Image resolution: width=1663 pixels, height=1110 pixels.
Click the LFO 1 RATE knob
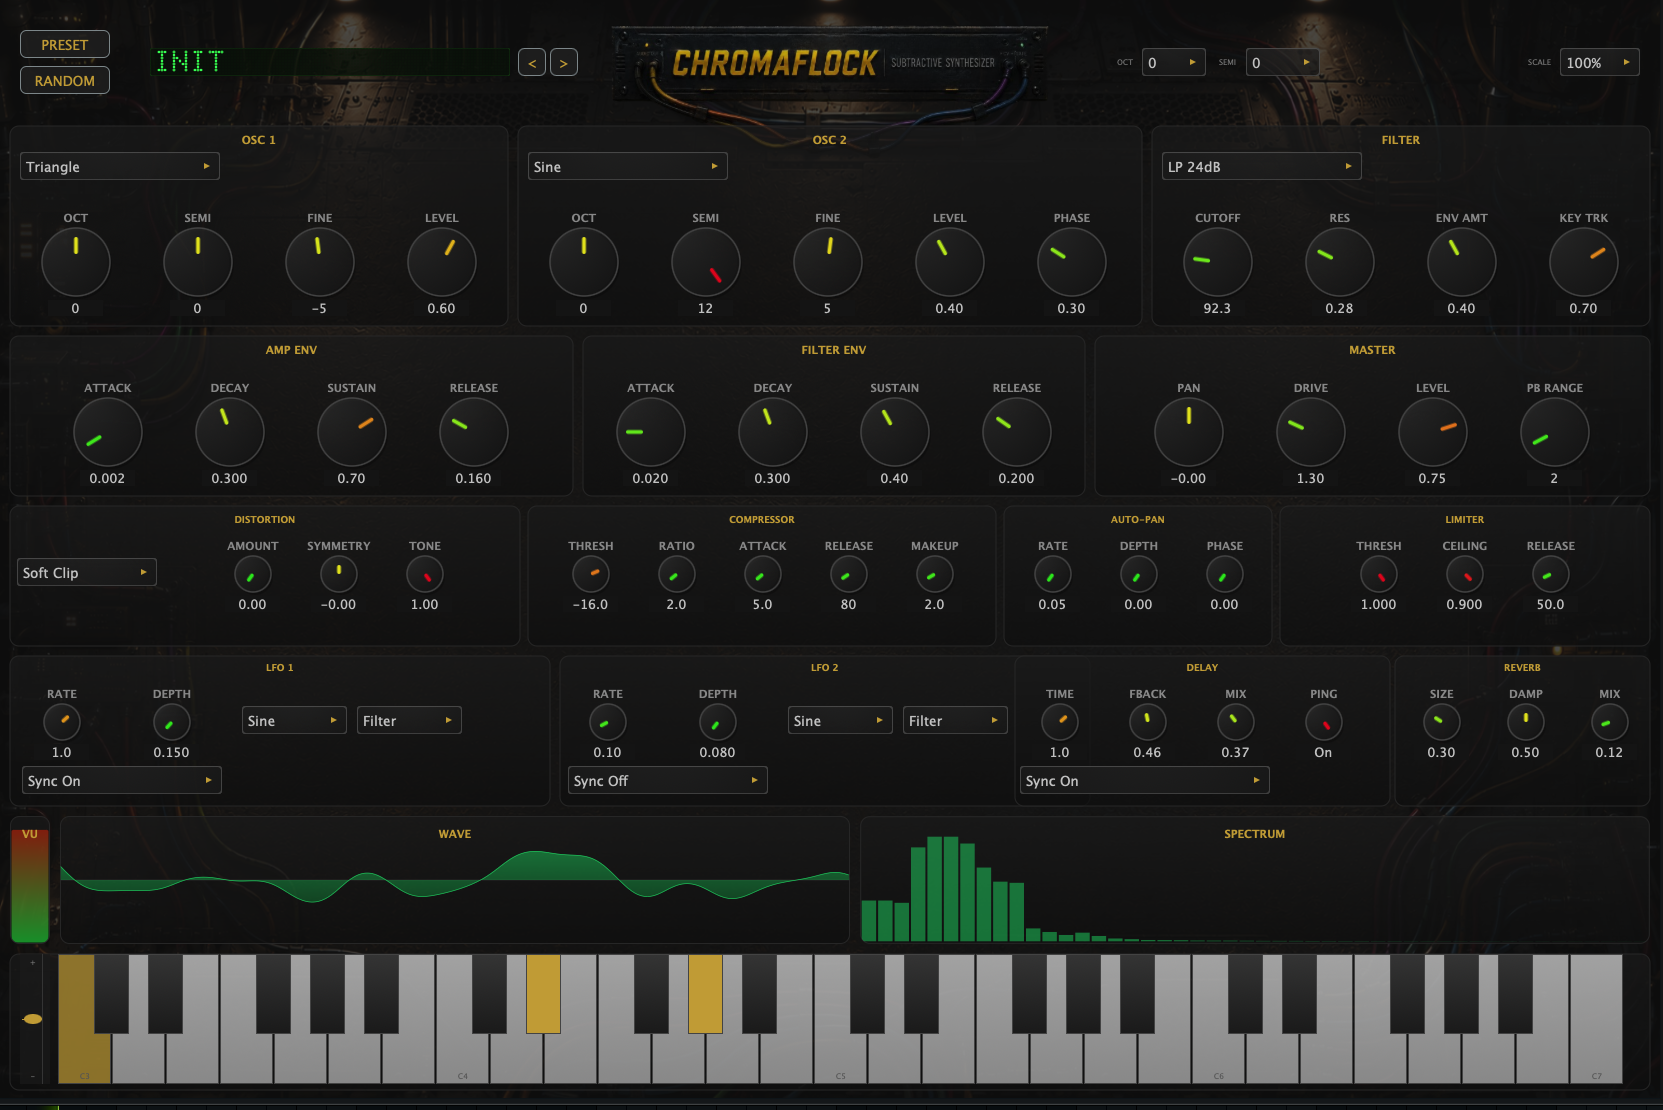62,722
